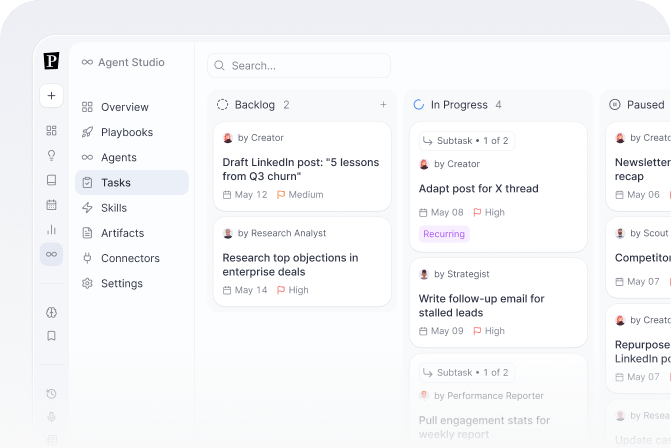Image resolution: width=671 pixels, height=448 pixels.
Task: Click by Creator avatar on Adapt post card
Action: 424,164
